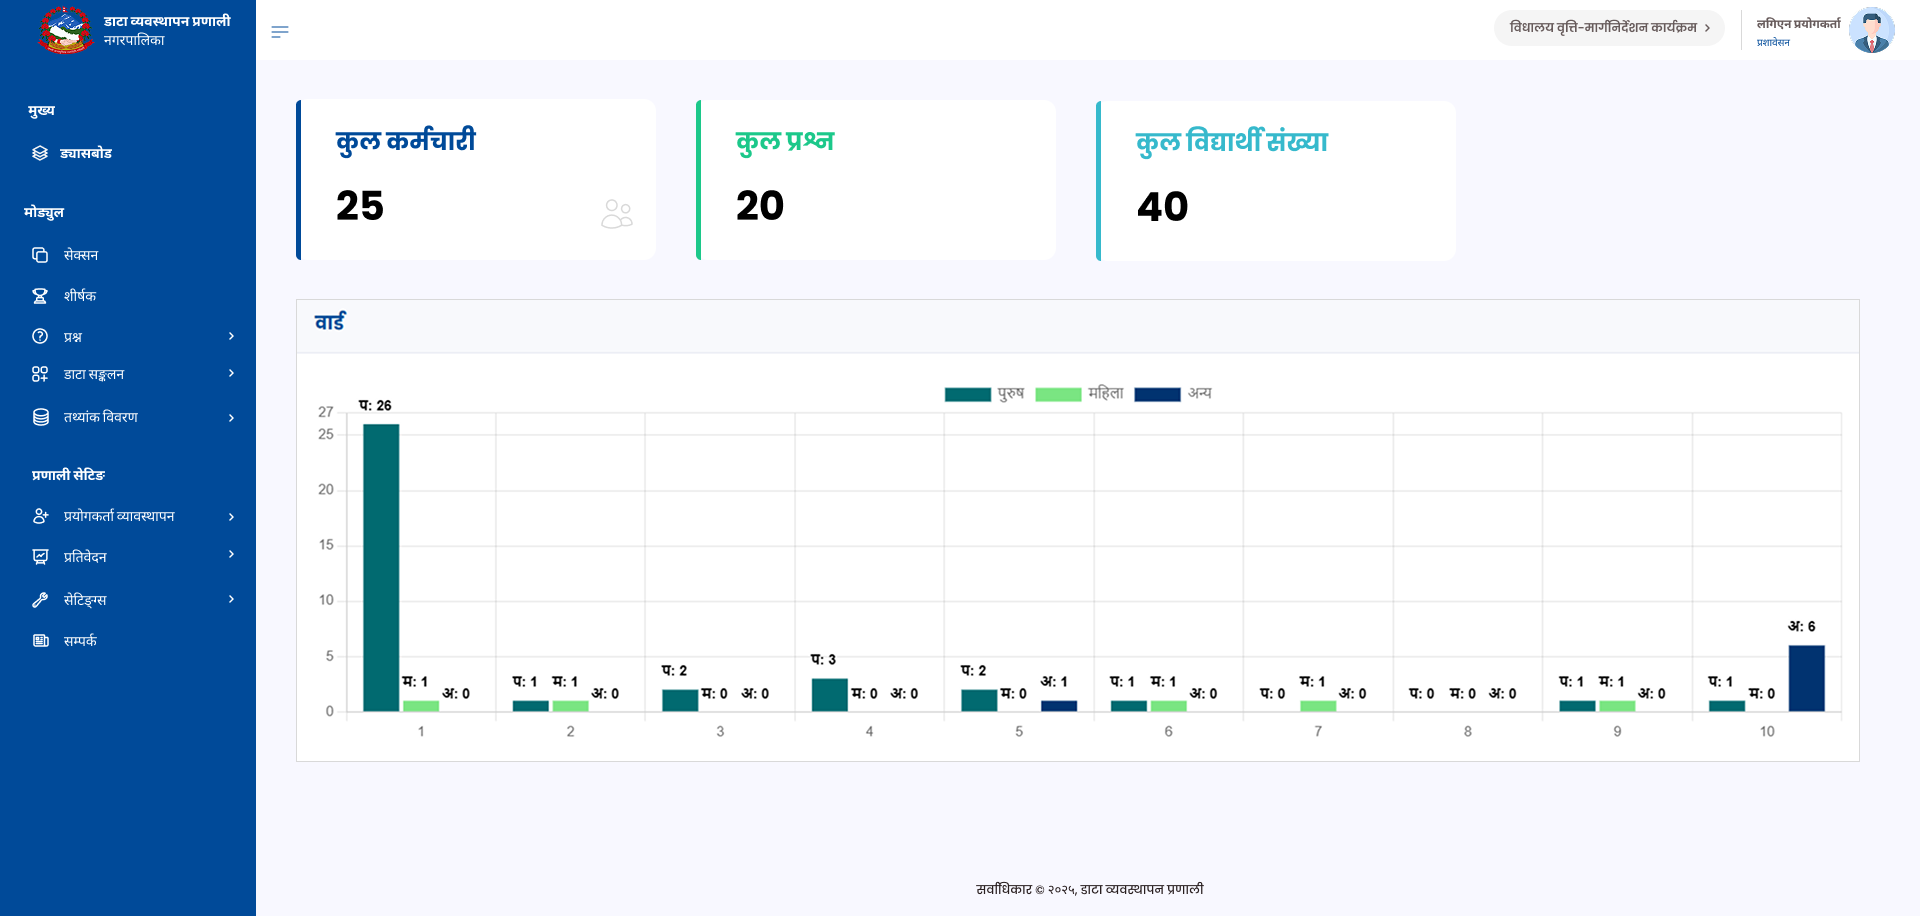Select ड्यासबोर्ड from the sidebar menu
The image size is (1920, 916).
click(x=90, y=153)
